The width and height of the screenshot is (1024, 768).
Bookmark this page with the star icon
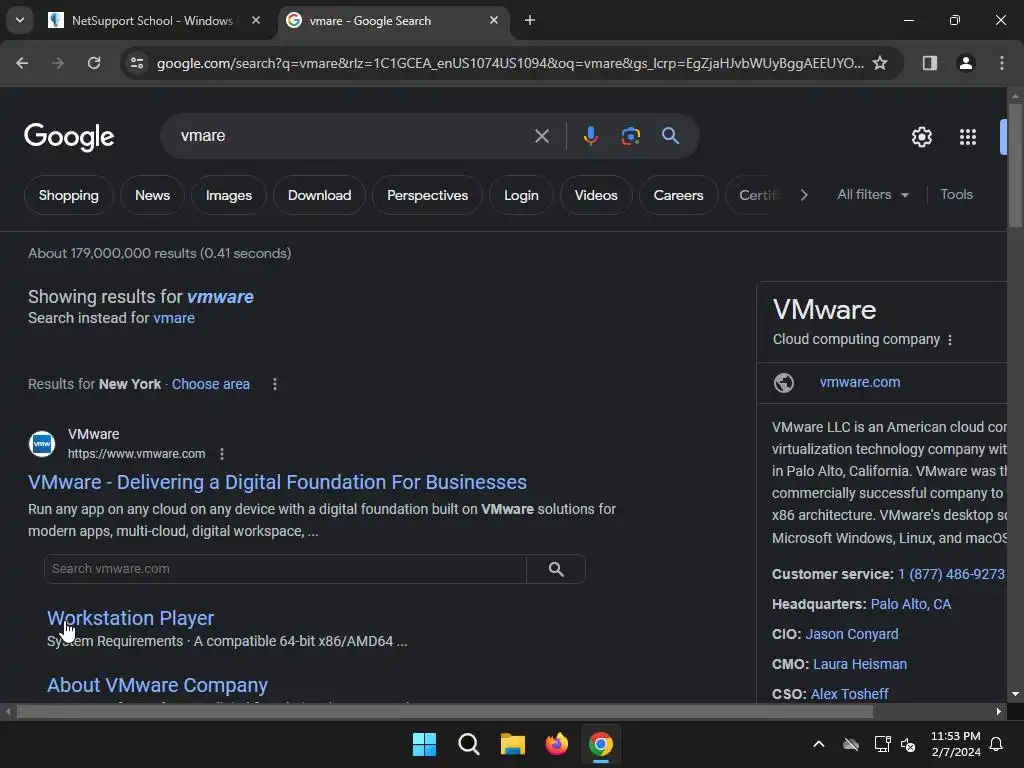coord(880,63)
